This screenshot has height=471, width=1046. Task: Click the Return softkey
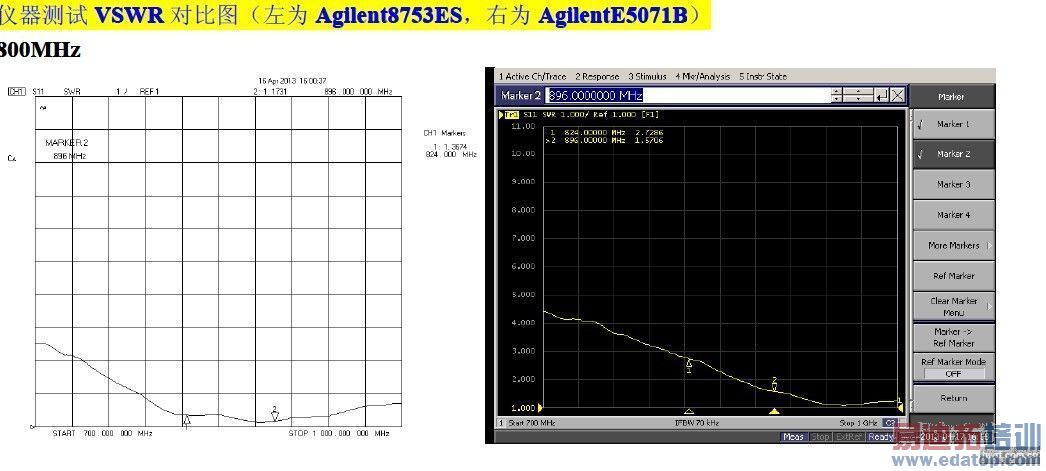[x=953, y=398]
